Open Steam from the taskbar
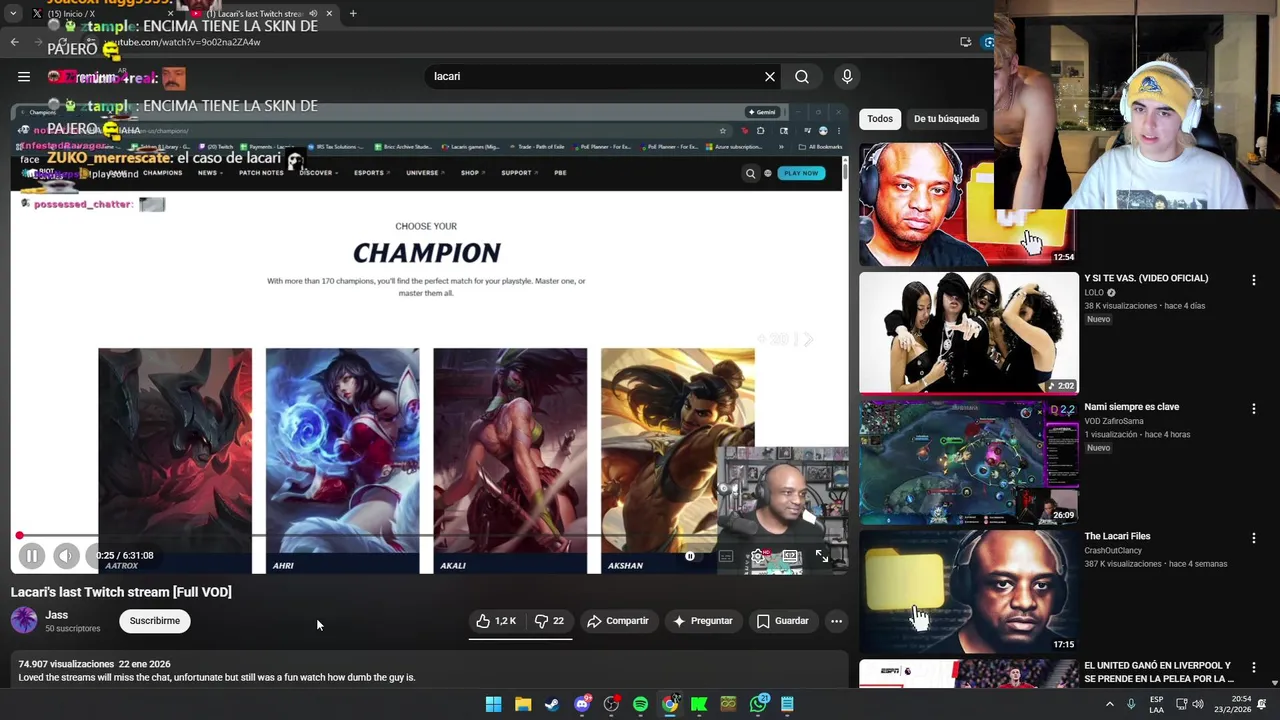The width and height of the screenshot is (1280, 720). pos(552,704)
